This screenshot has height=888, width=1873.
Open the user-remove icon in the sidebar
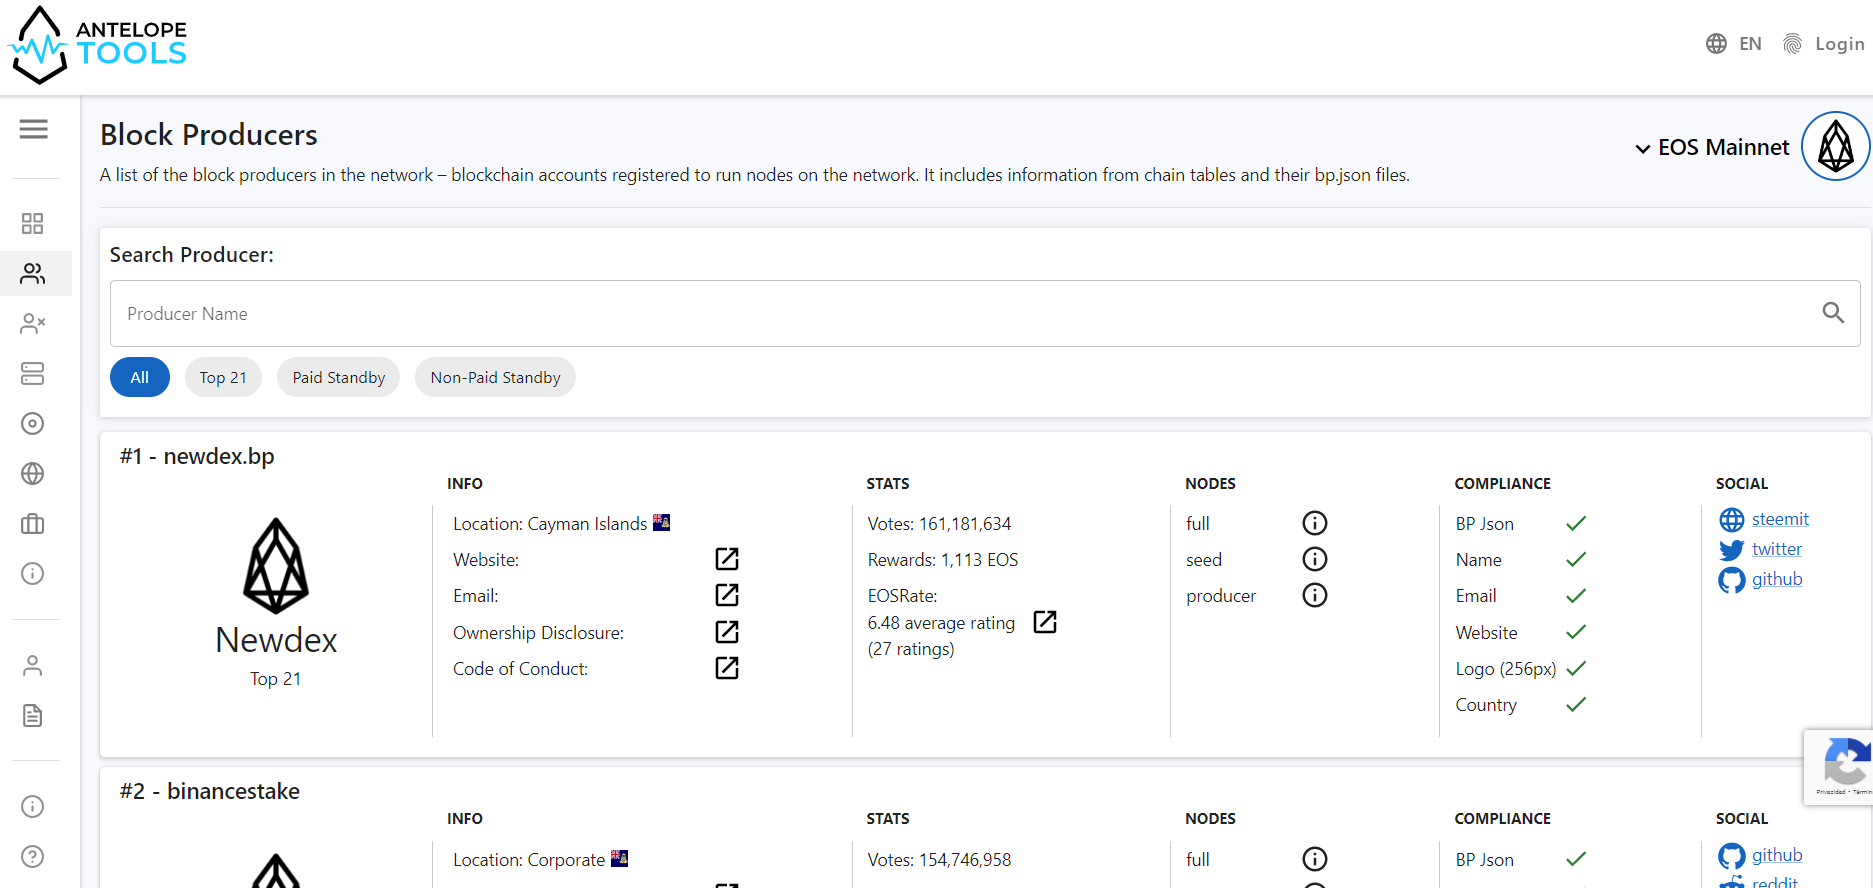point(33,323)
